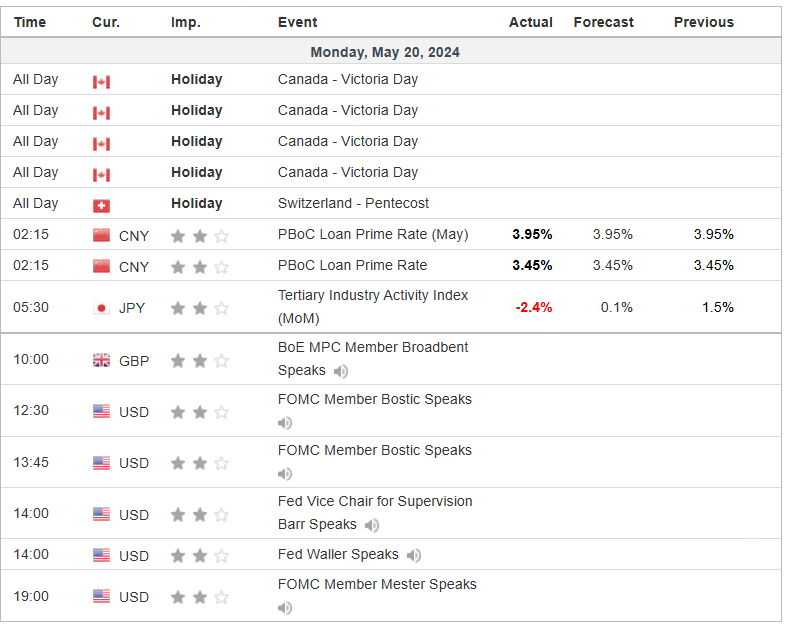The height and width of the screenshot is (633, 791).
Task: Open FOMC Member Mester Speaks event
Action: (x=377, y=584)
